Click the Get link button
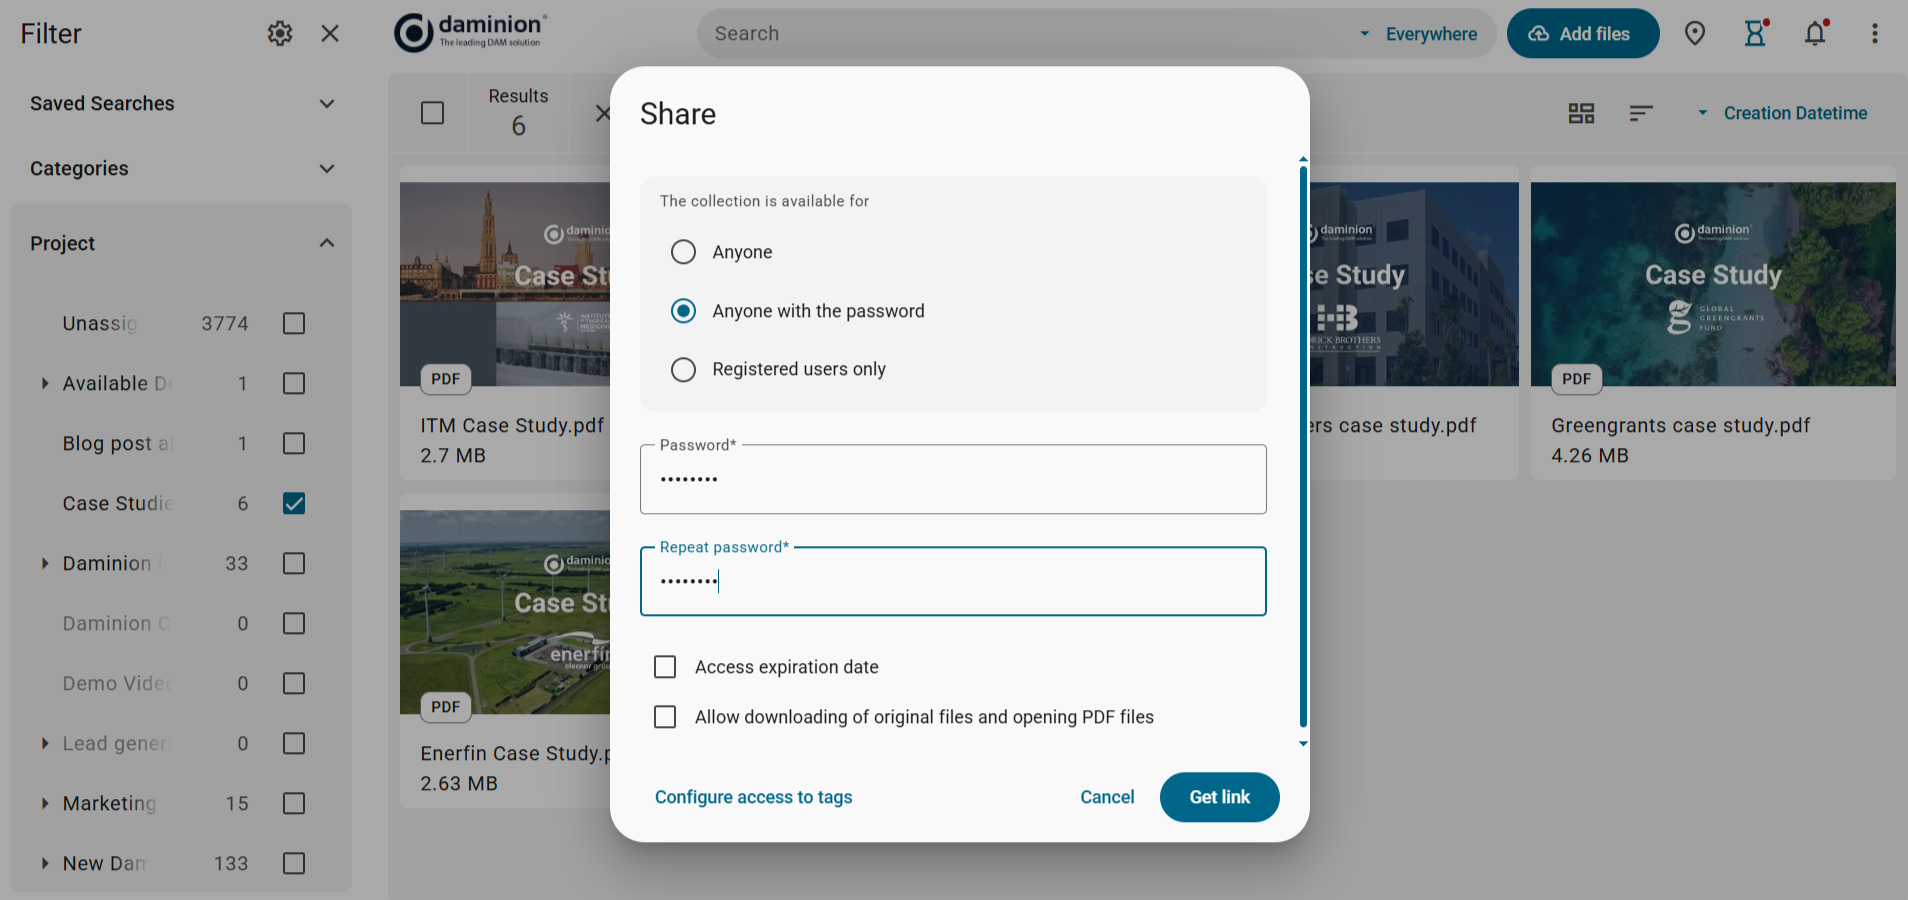This screenshot has height=900, width=1908. [1219, 797]
